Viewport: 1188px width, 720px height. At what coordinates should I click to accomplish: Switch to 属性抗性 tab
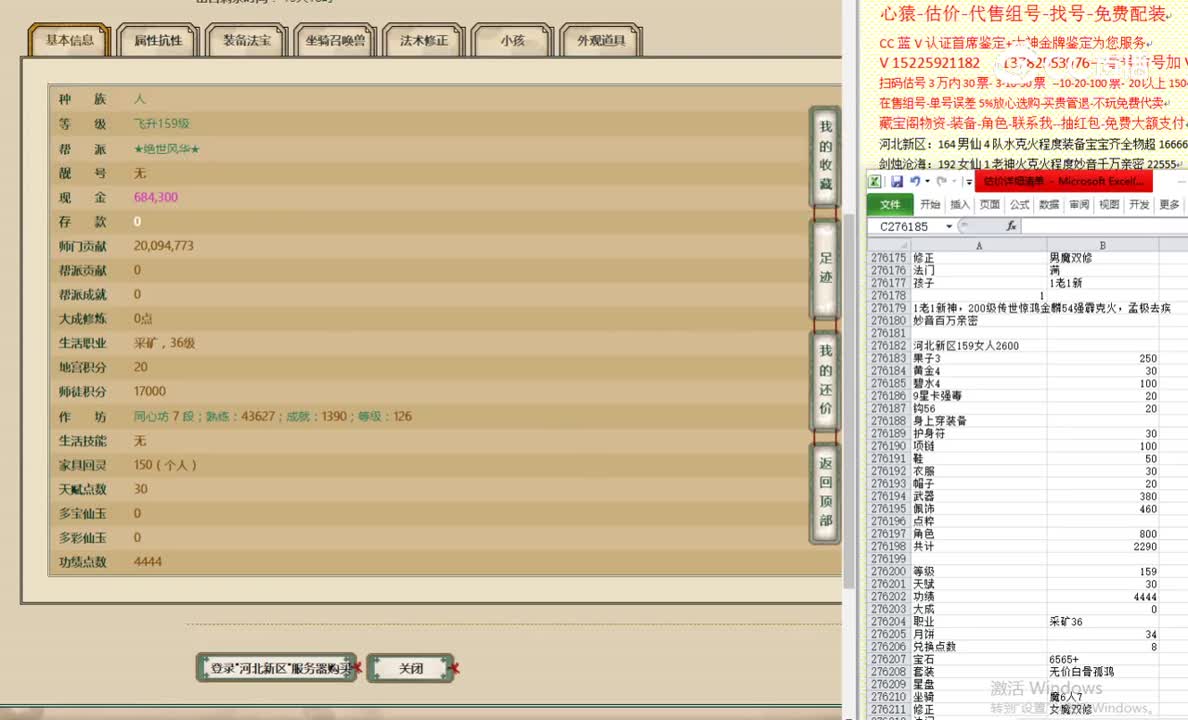pyautogui.click(x=158, y=40)
